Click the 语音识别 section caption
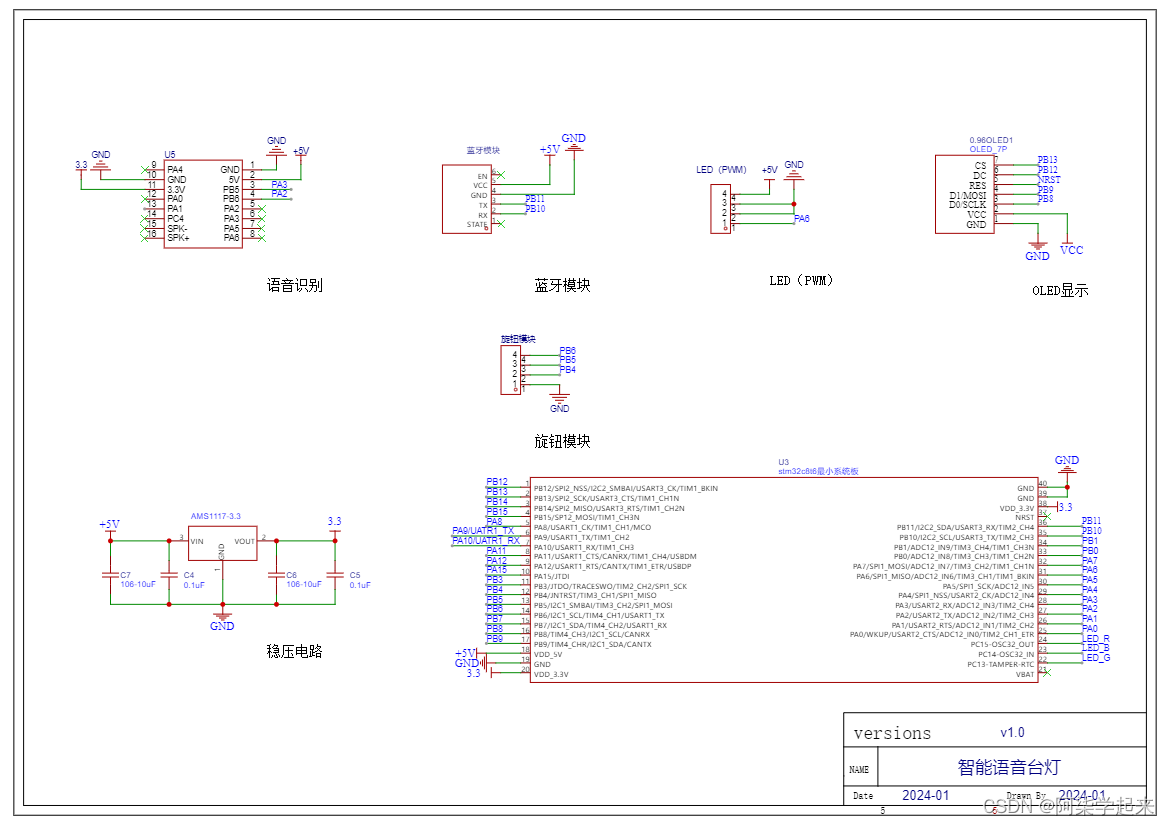 (295, 285)
